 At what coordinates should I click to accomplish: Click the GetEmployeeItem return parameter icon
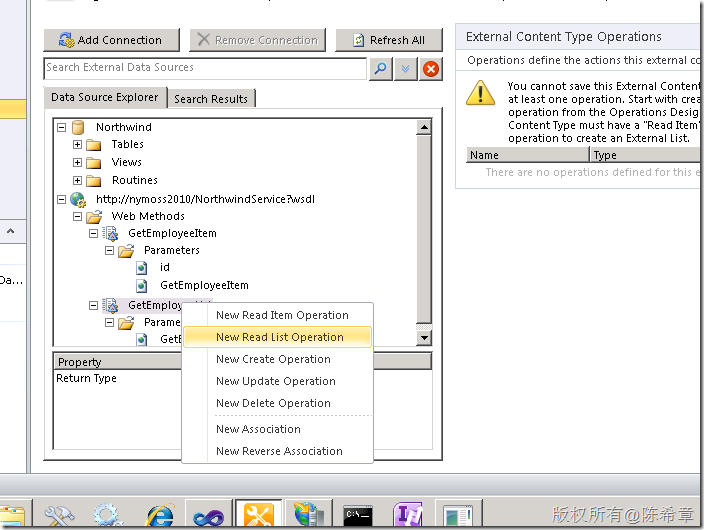142,286
